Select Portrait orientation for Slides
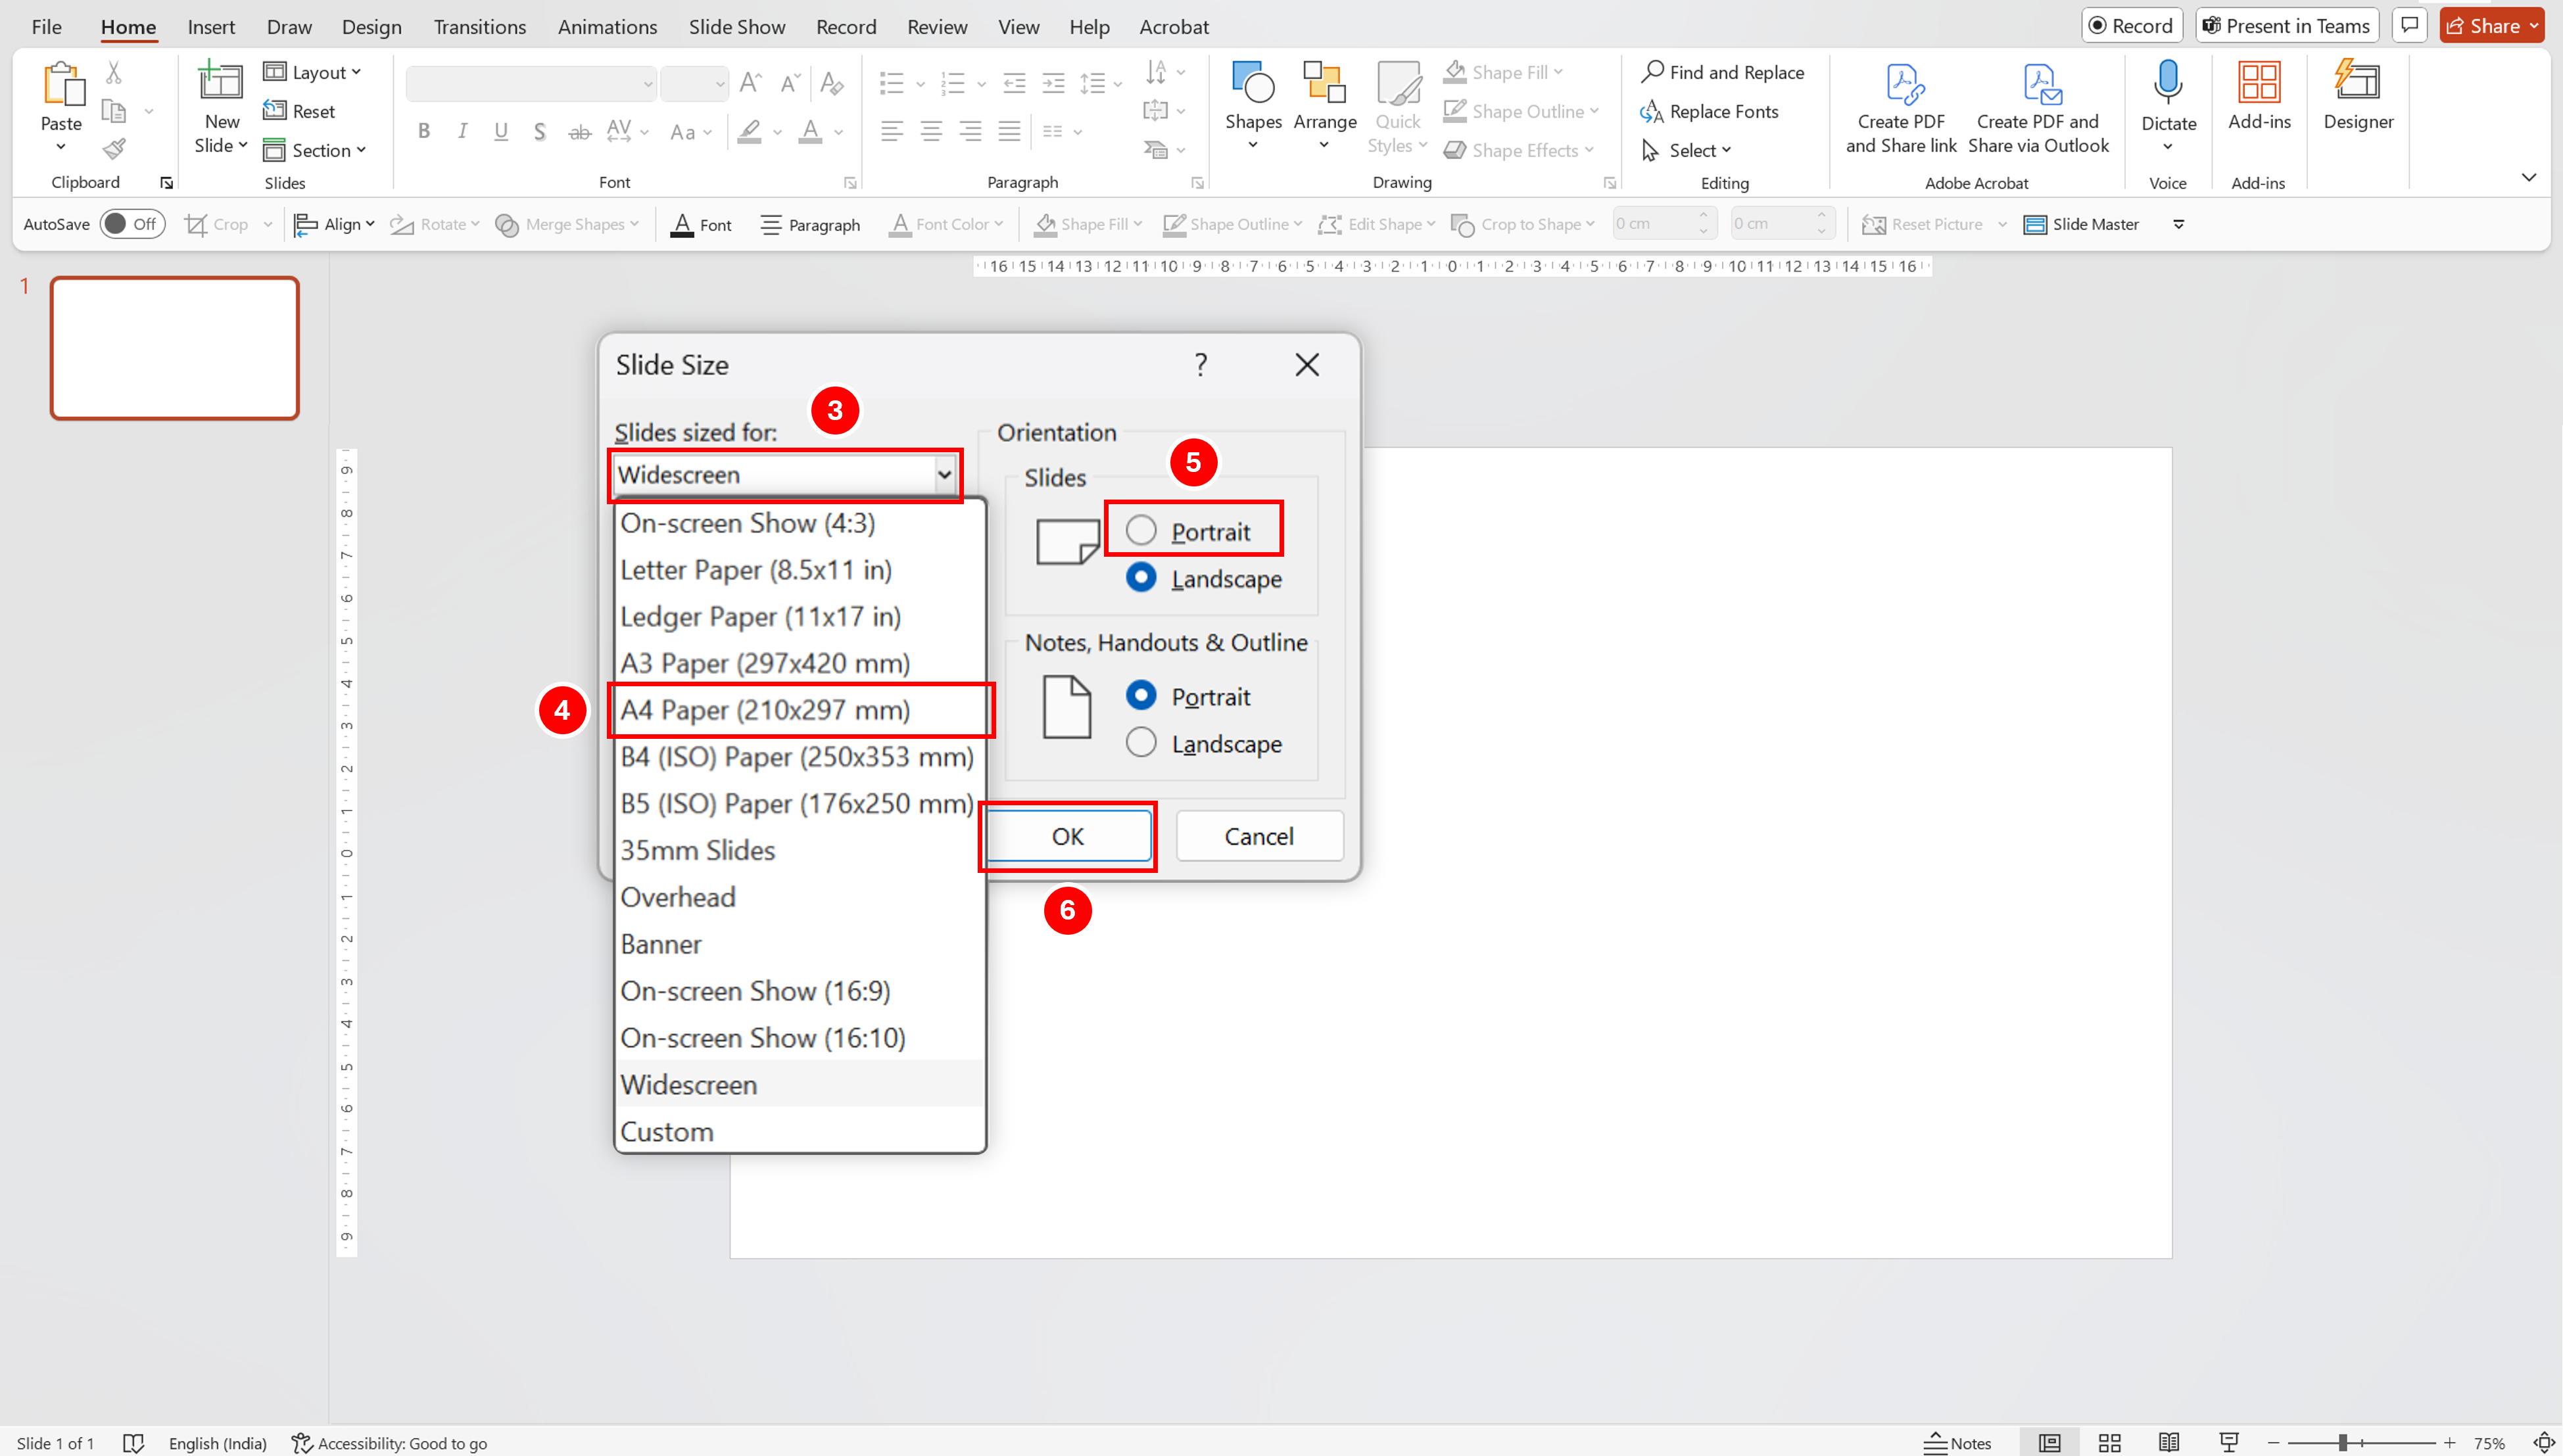The height and width of the screenshot is (1456, 2563). pyautogui.click(x=1140, y=531)
